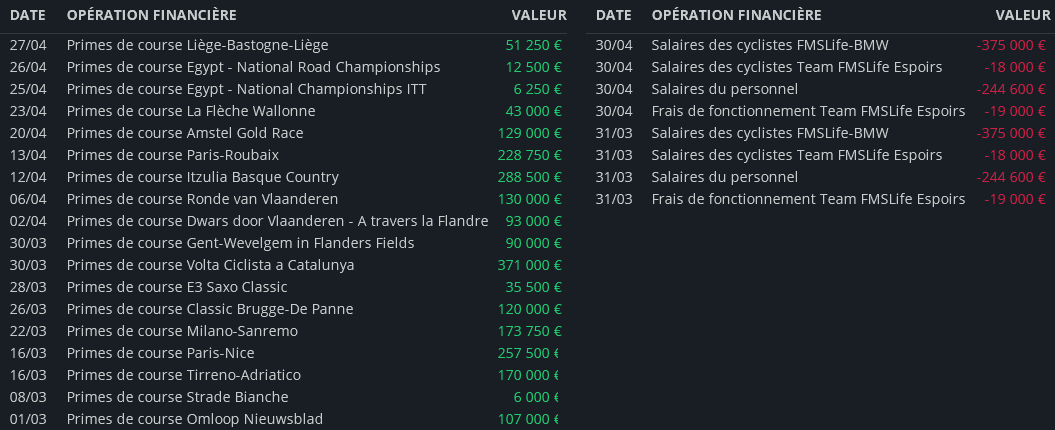The height and width of the screenshot is (430, 1055).
Task: Click the Paris-Nice race bonus entry
Action: click(x=160, y=353)
